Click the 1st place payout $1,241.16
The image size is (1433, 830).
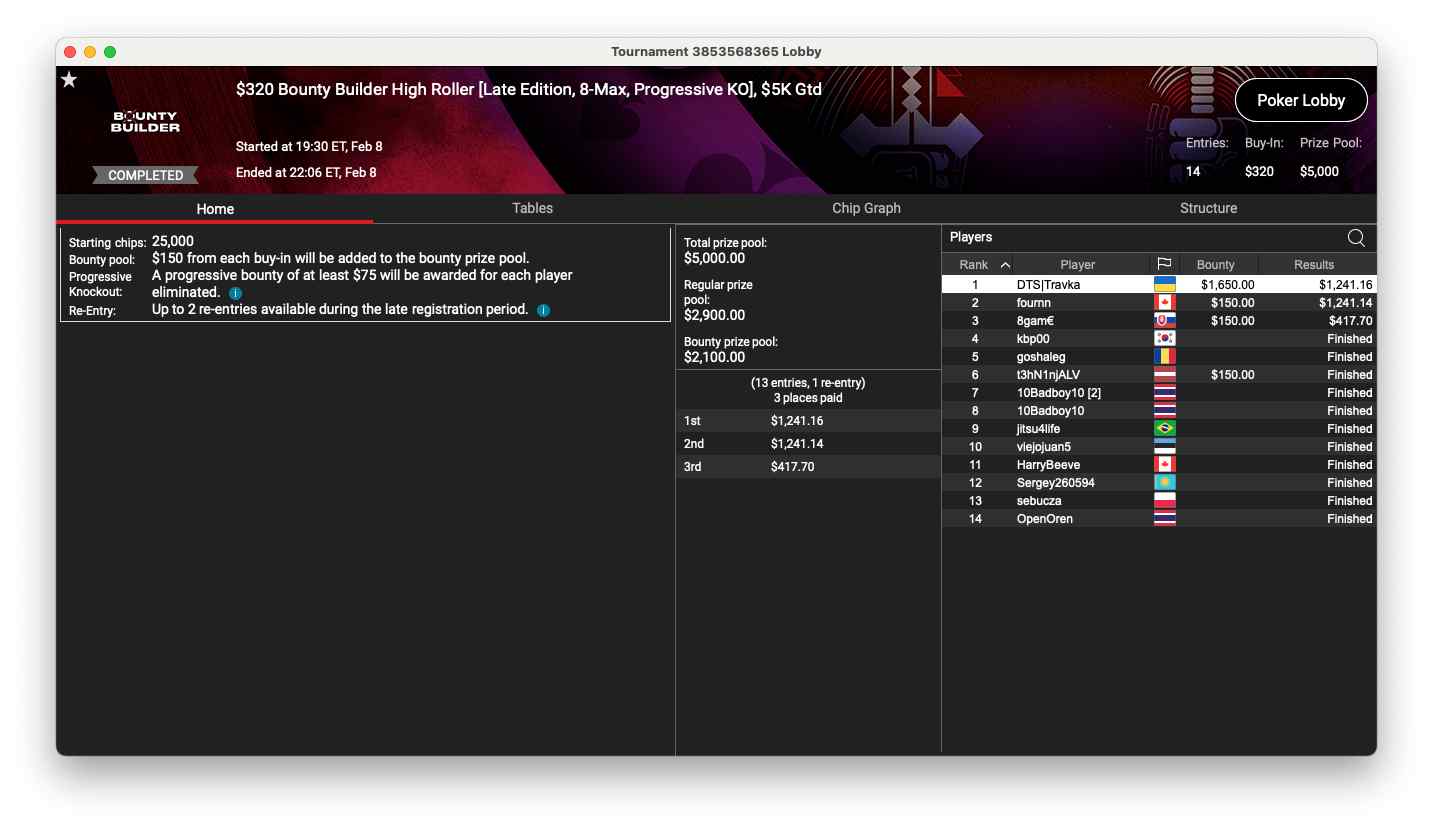797,421
